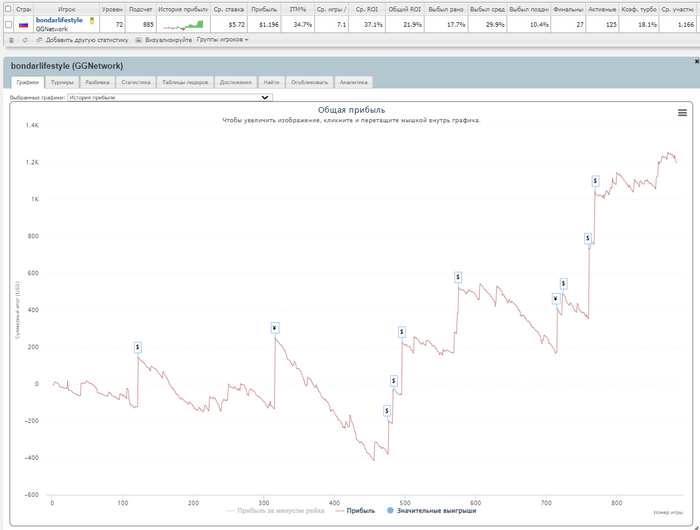Viewport: 700px width, 530px height.
Task: Click the trash delete icon in toolbar
Action: [10, 40]
